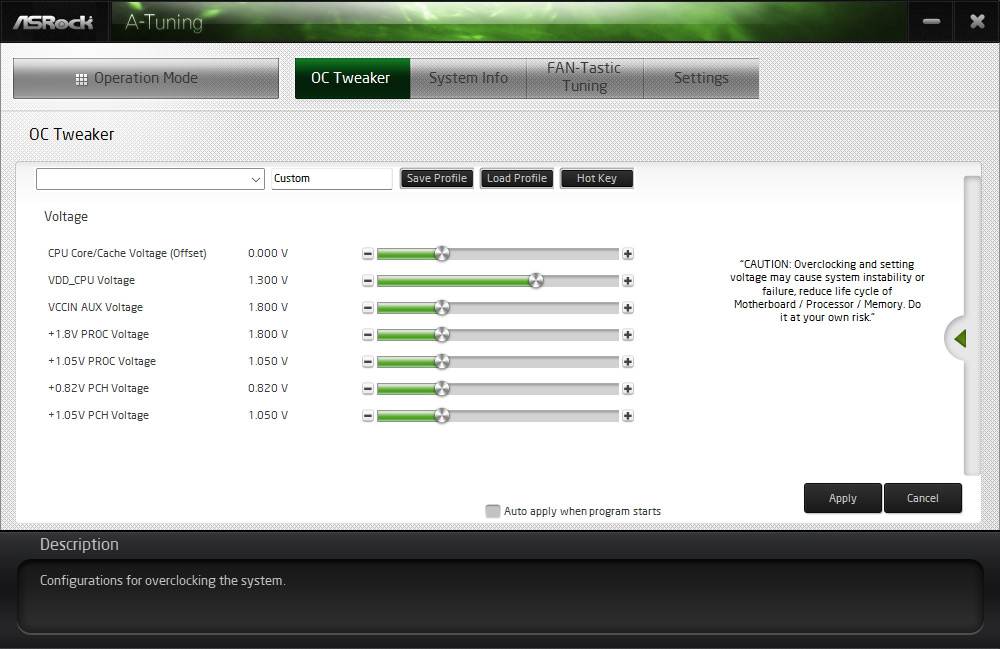Image resolution: width=1000 pixels, height=649 pixels.
Task: Open the Operation Mode section
Action: point(146,78)
